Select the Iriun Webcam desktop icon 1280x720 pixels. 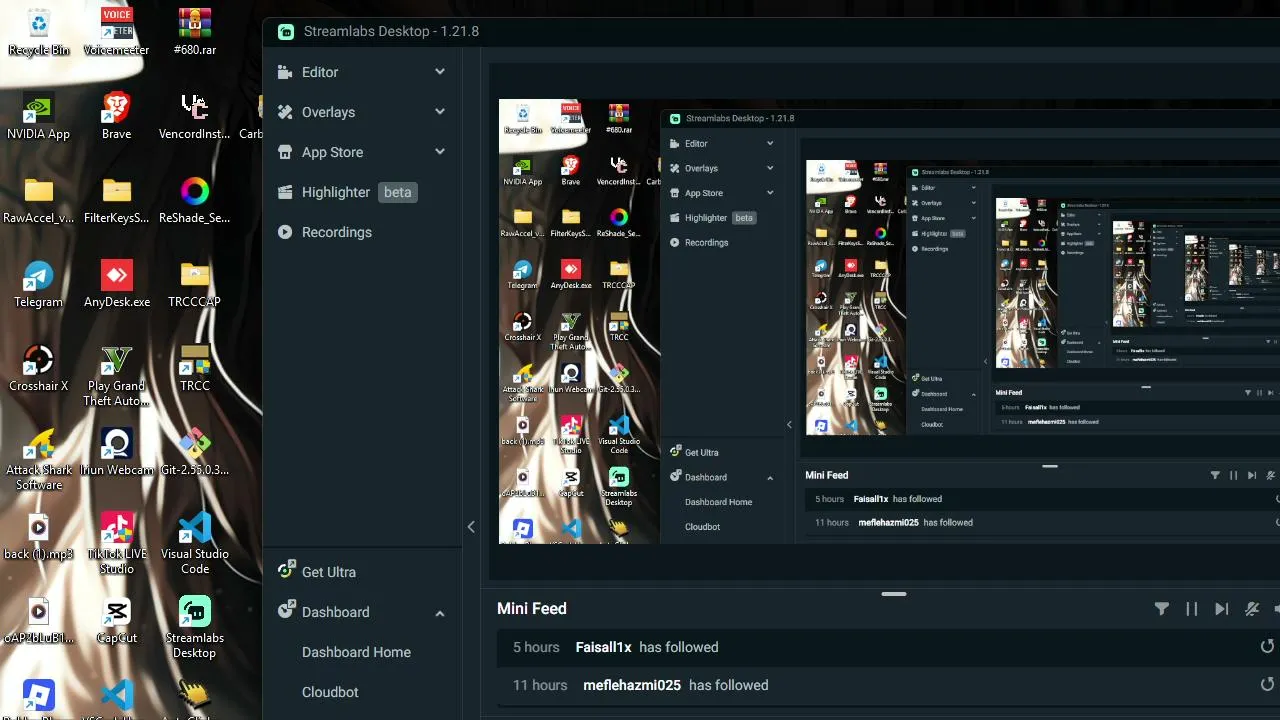coord(117,452)
